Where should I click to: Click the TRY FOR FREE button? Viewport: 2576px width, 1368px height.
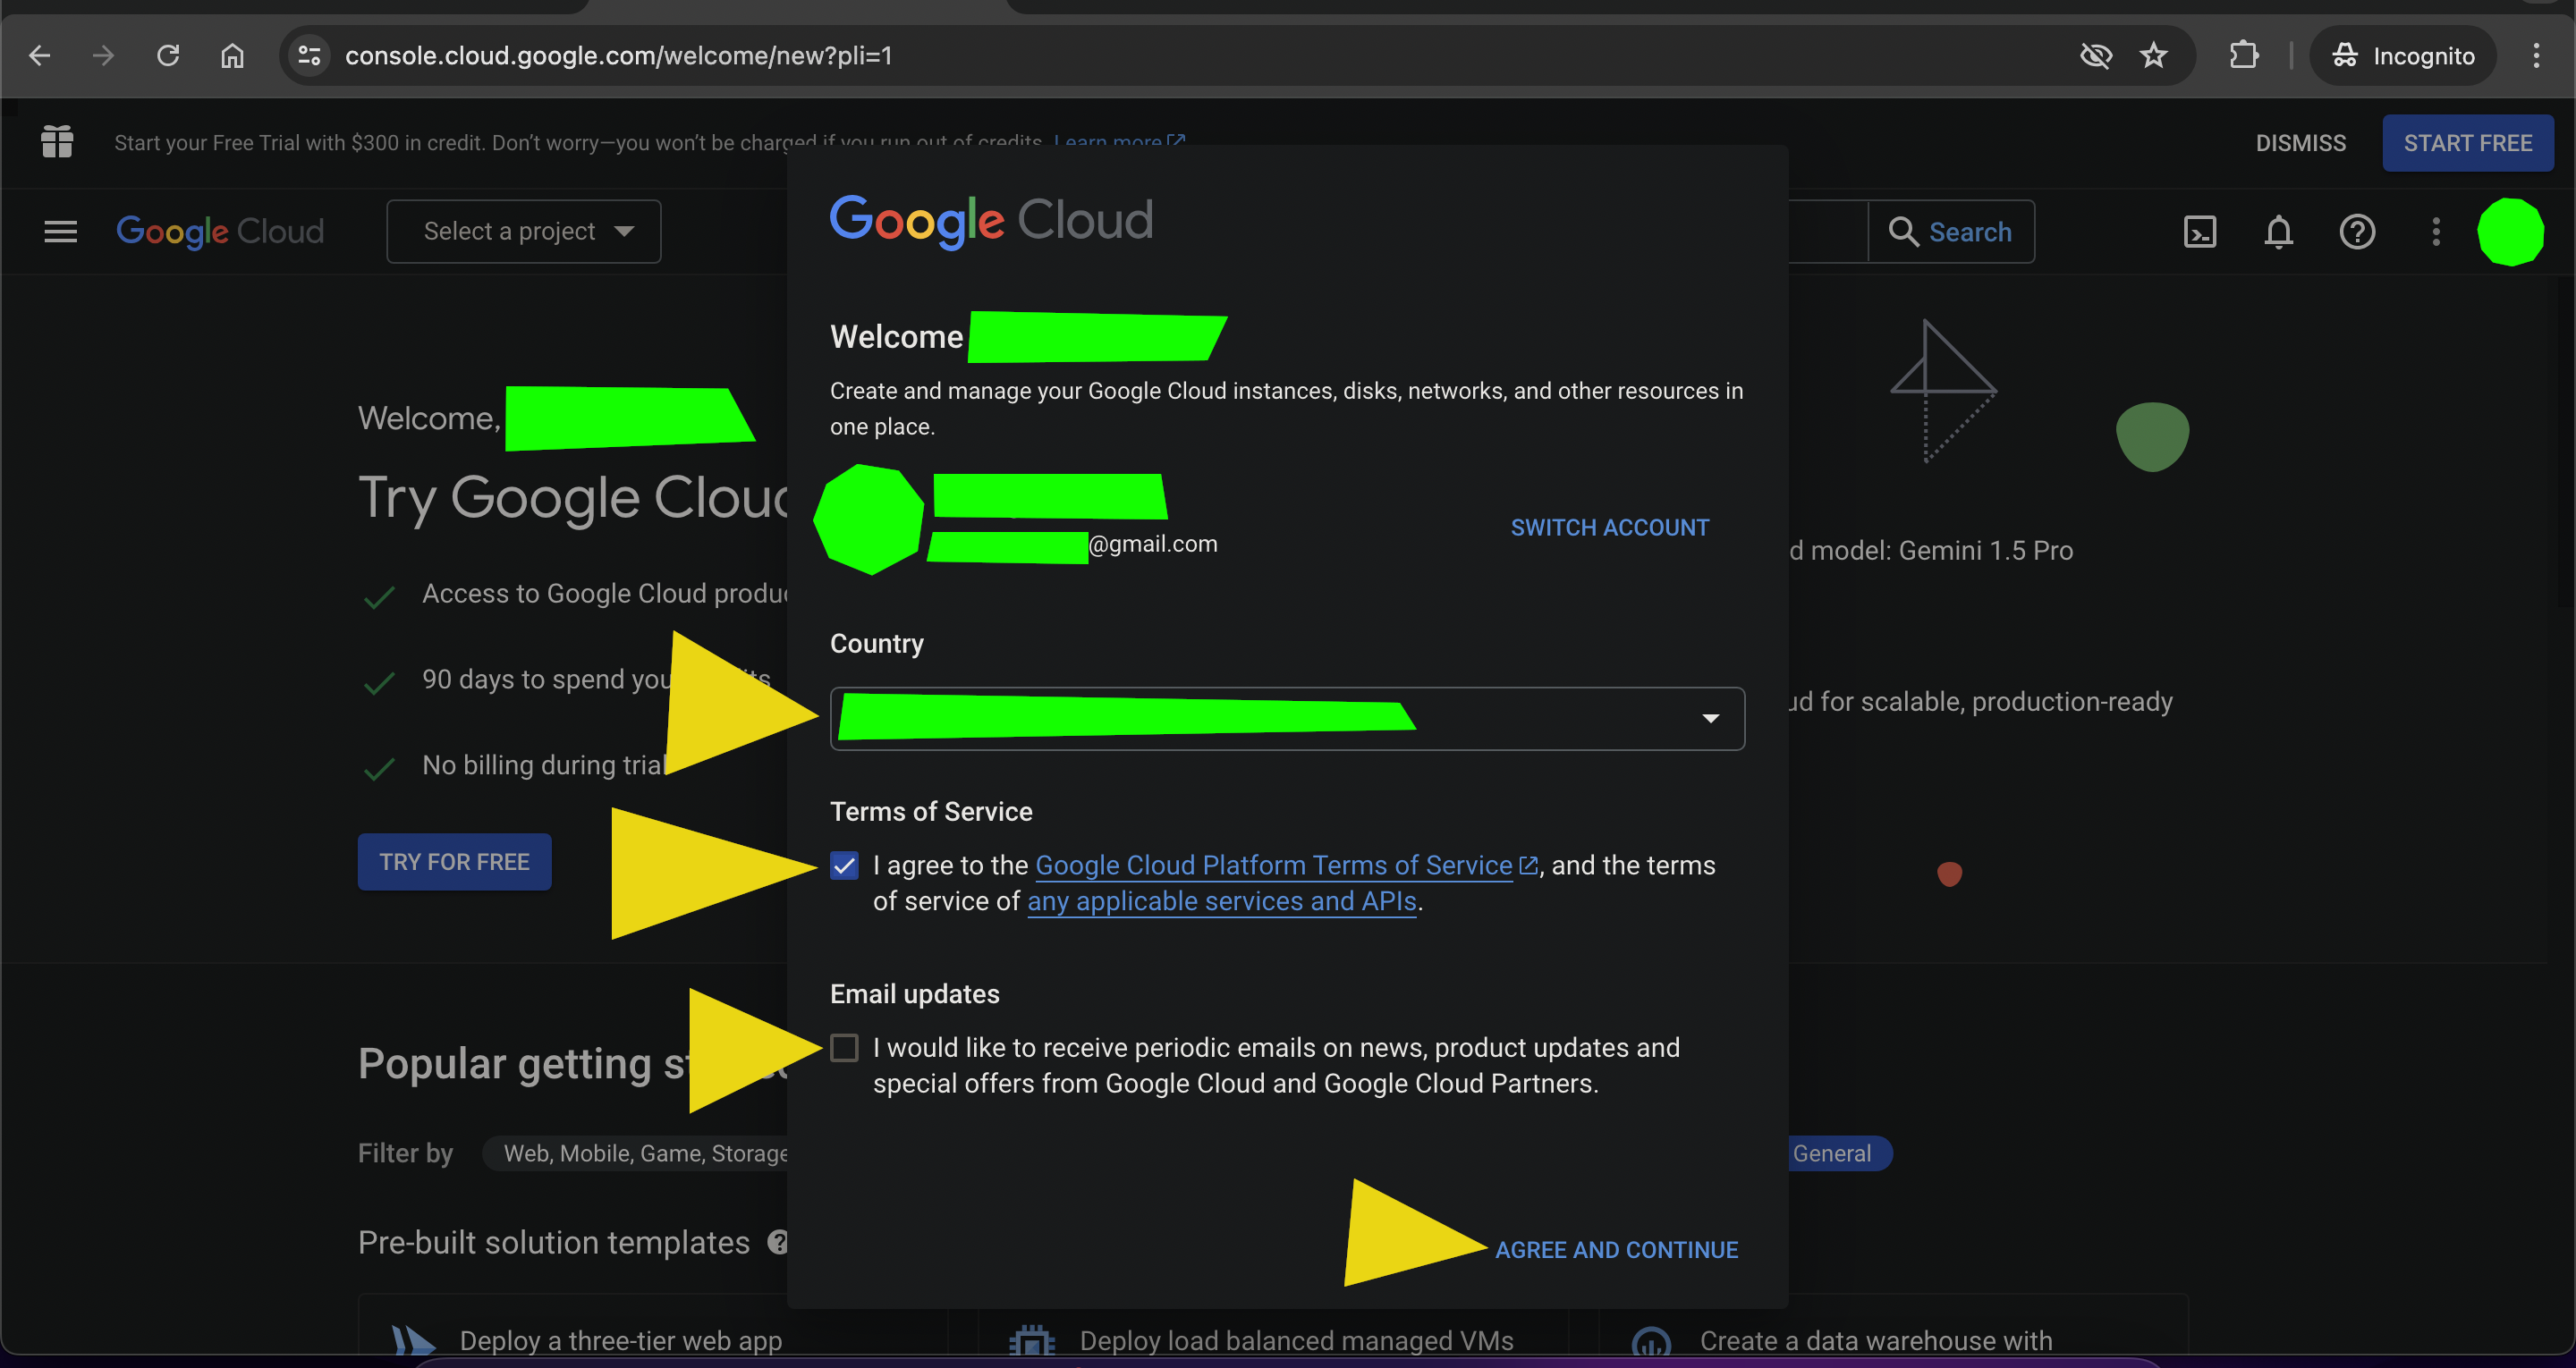tap(455, 862)
